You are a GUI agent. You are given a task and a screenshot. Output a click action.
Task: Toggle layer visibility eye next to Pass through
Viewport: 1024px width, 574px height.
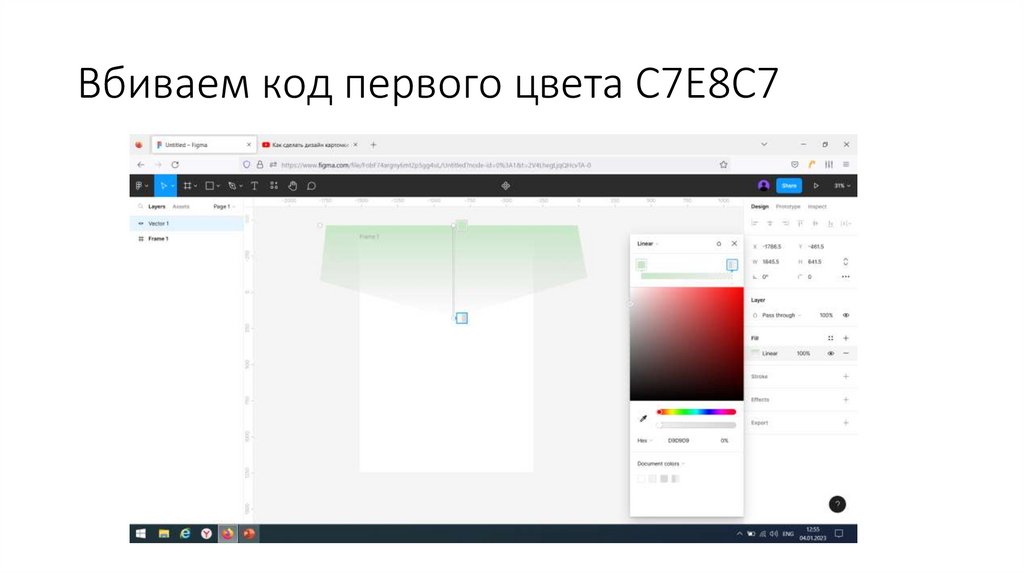tap(846, 315)
